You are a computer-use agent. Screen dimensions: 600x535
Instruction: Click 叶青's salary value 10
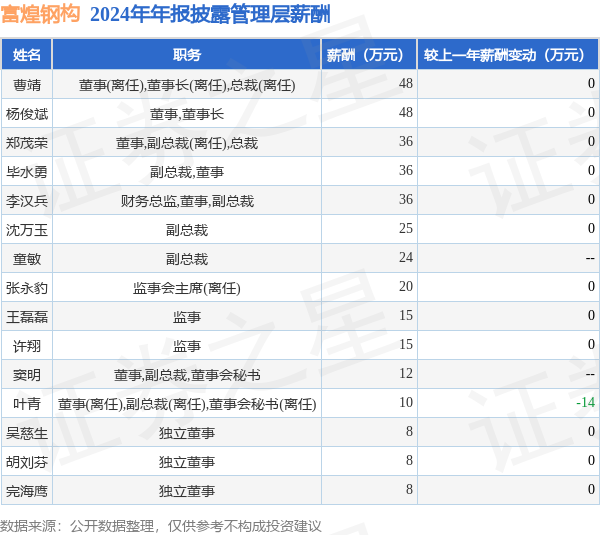click(406, 402)
